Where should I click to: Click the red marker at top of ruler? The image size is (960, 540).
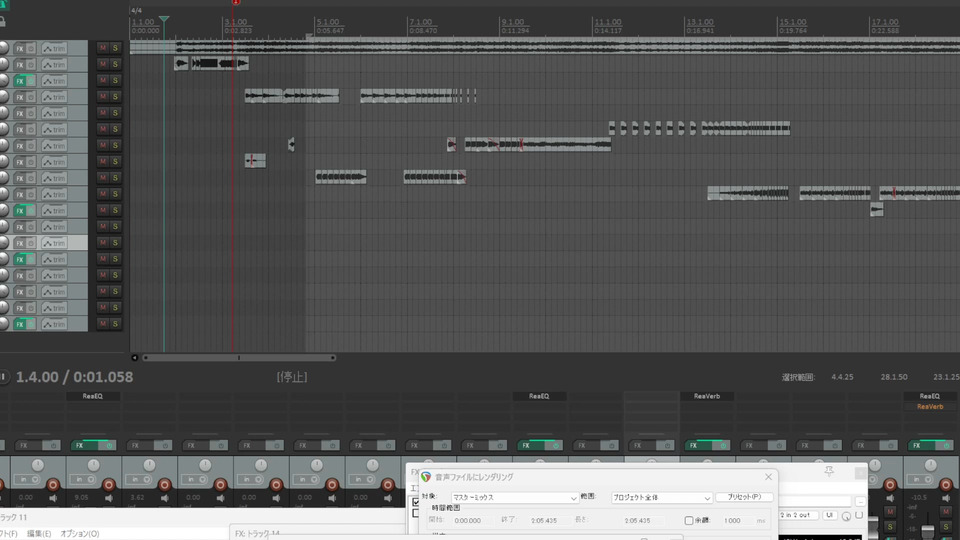[x=236, y=2]
